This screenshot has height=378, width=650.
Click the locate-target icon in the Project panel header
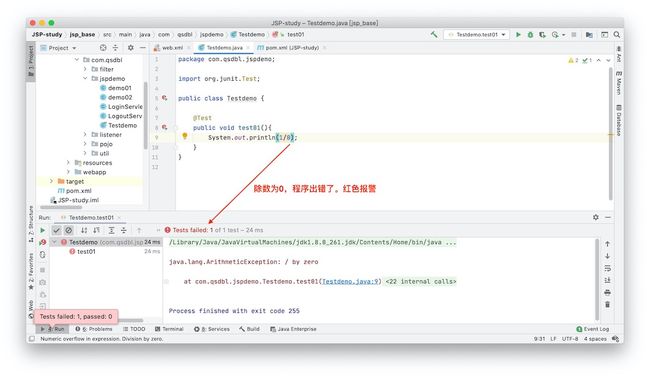(103, 48)
